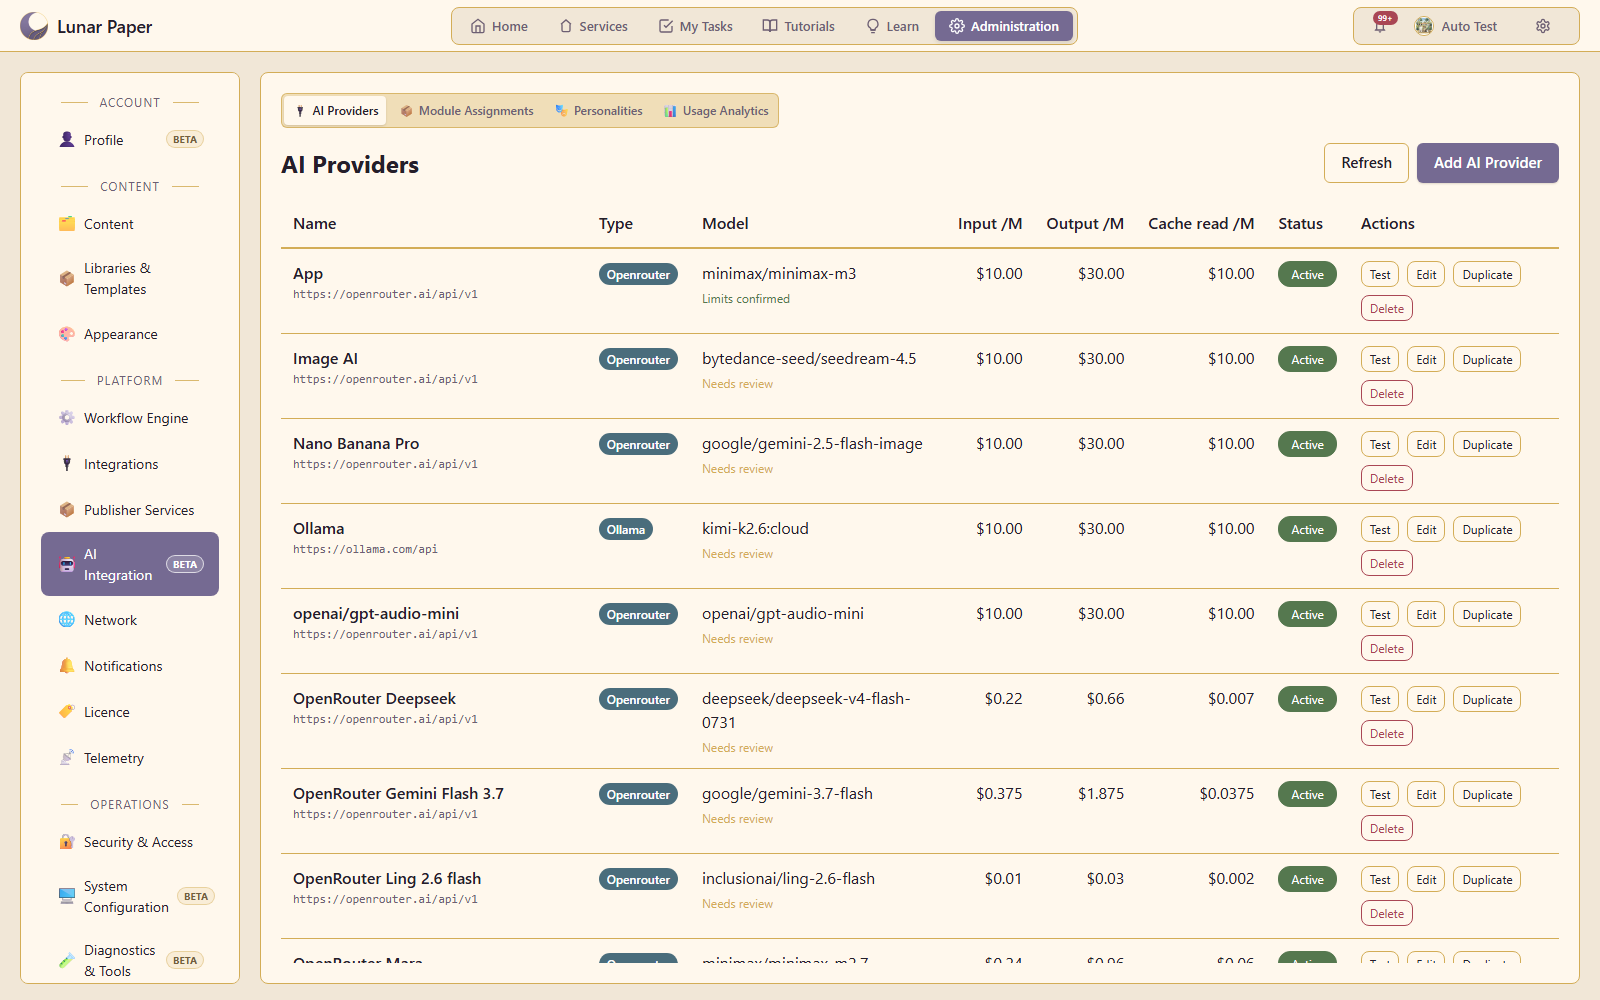Open System Configuration monitor icon
The image size is (1600, 1000).
click(67, 897)
